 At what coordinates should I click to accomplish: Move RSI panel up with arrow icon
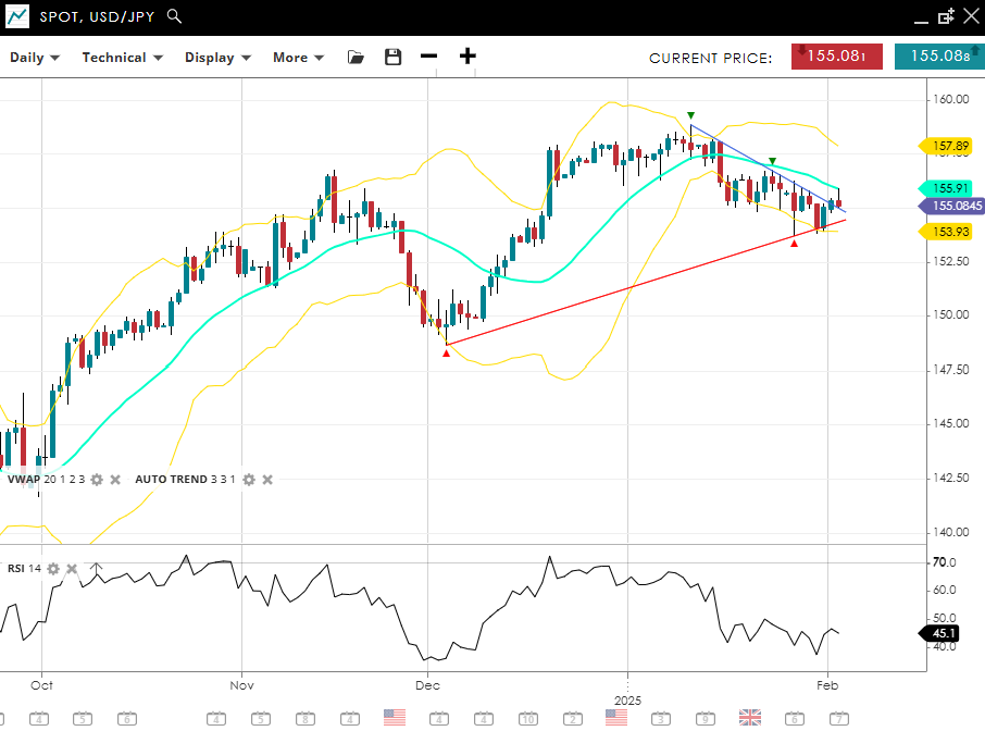96,569
